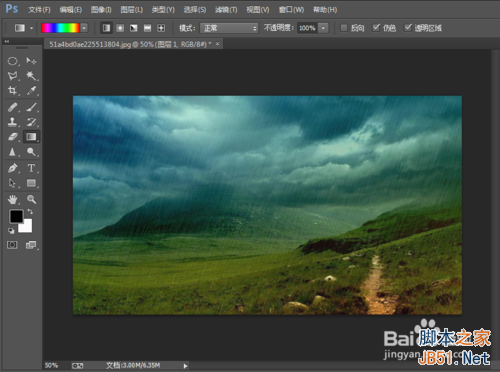Open the 图层(L) layer menu

tap(132, 10)
